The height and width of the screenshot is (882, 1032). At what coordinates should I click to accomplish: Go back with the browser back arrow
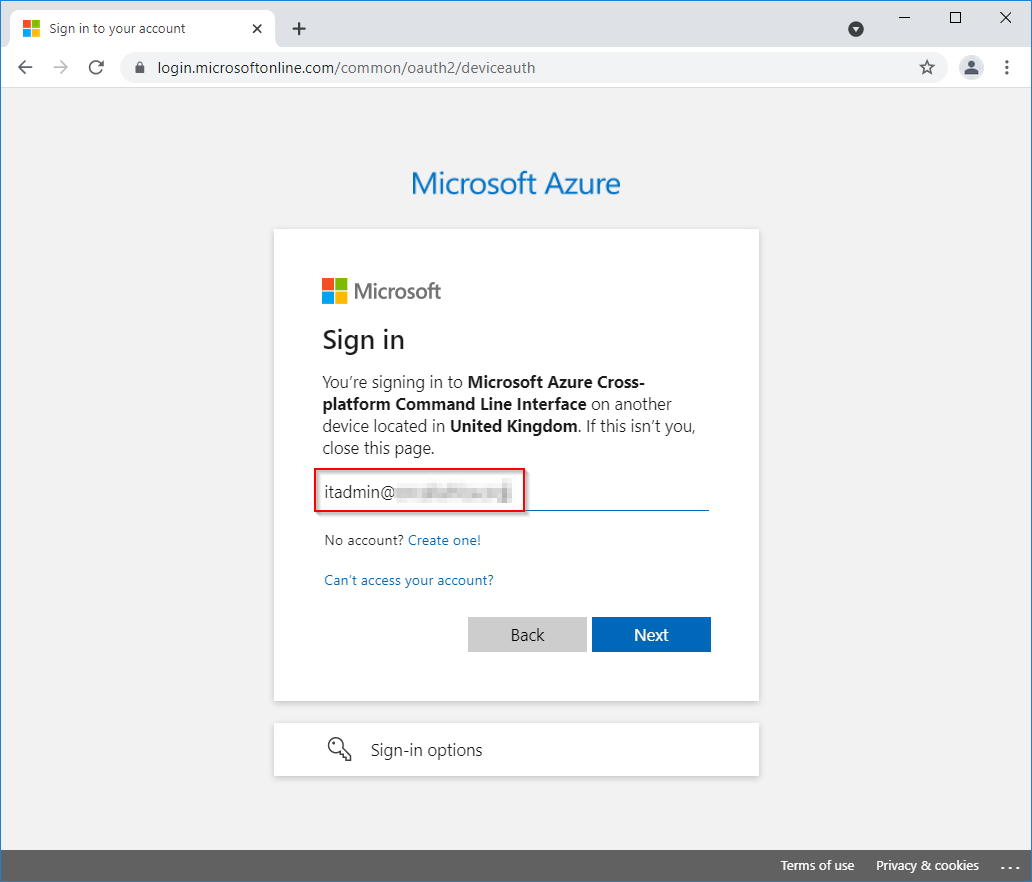pyautogui.click(x=25, y=67)
